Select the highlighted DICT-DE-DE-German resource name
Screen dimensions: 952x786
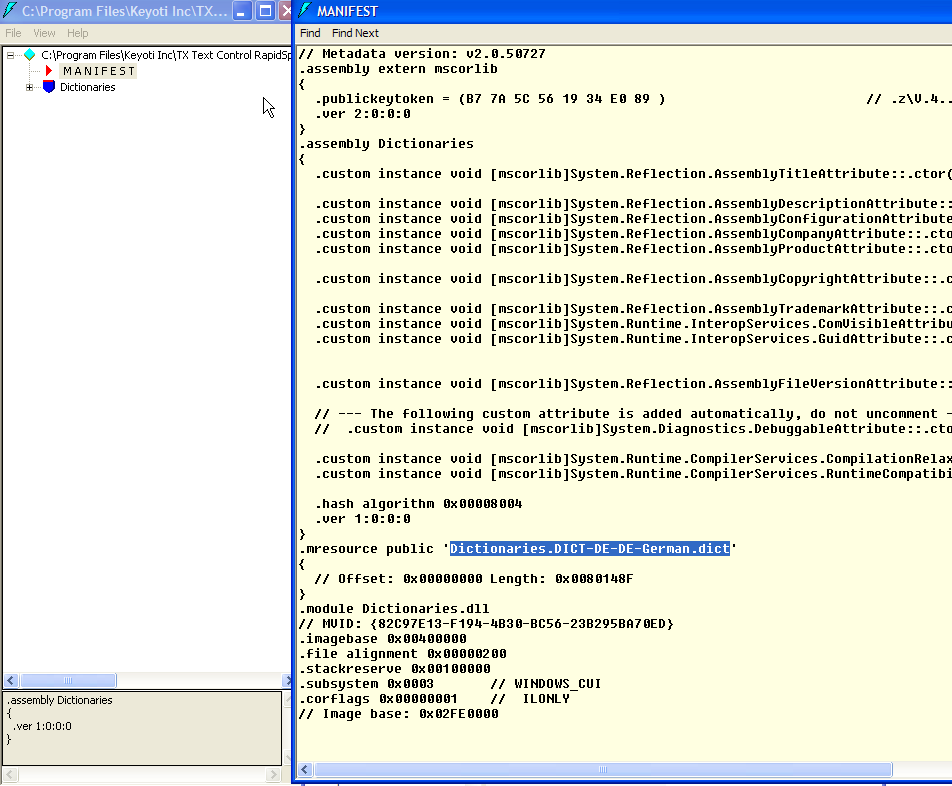589,547
